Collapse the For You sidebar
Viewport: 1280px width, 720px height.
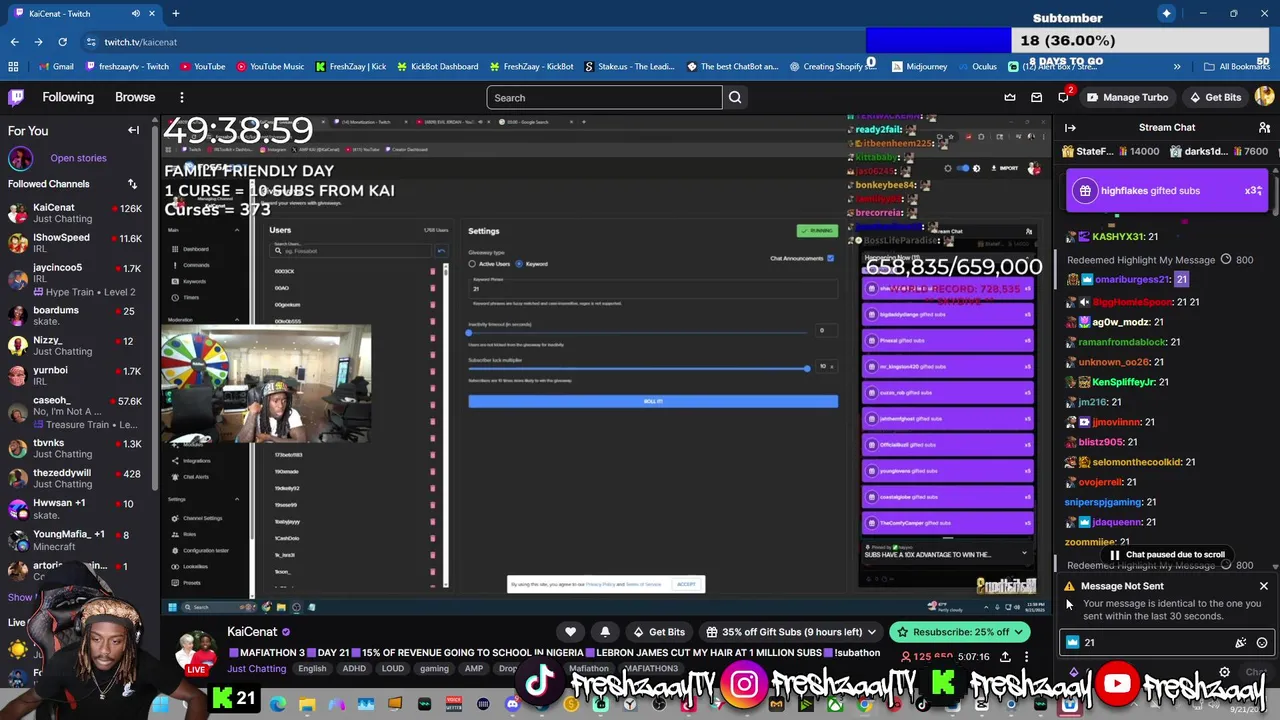coord(133,130)
